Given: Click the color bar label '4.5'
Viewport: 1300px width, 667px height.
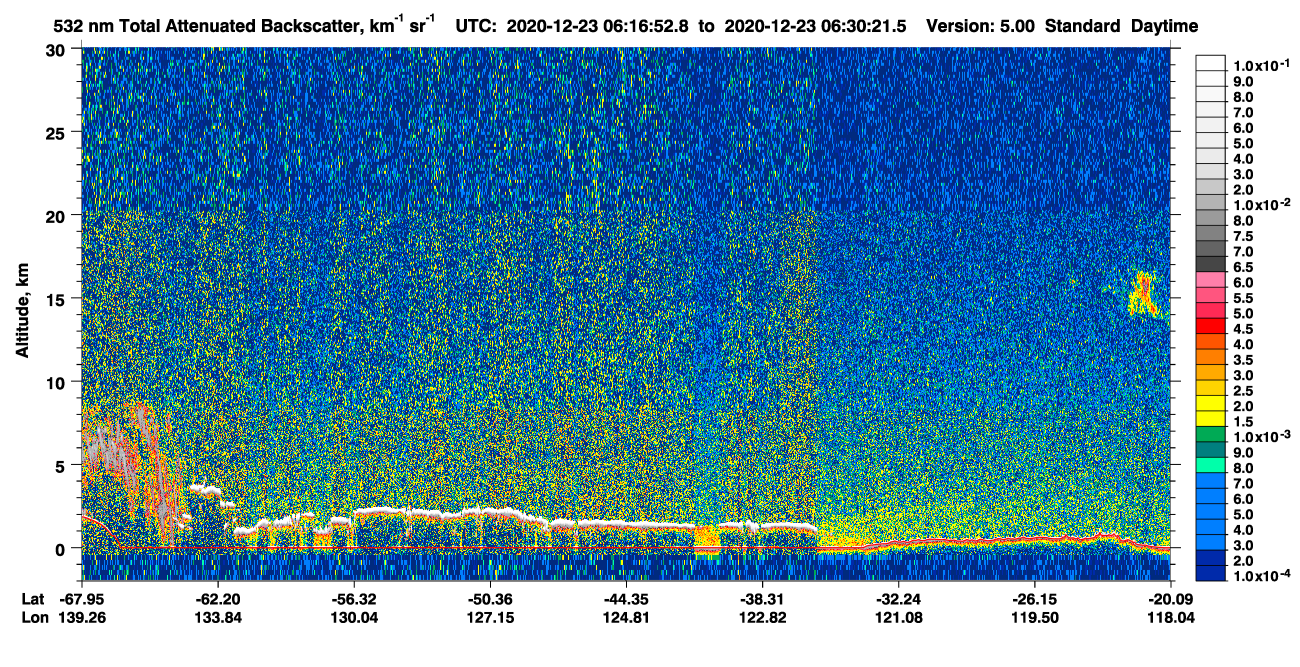Looking at the screenshot, I should tap(1243, 328).
